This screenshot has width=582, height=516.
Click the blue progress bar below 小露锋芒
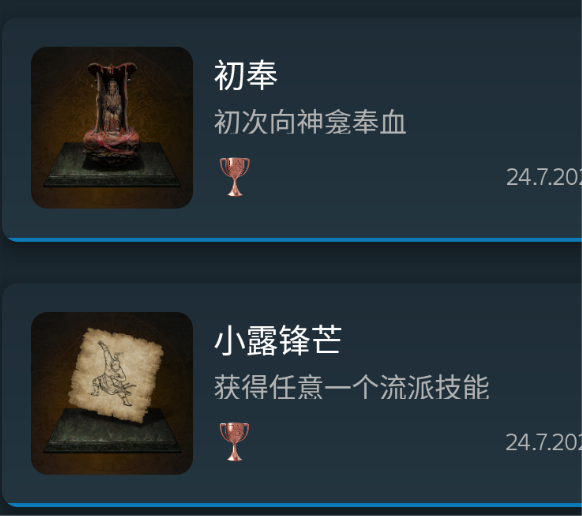click(x=295, y=505)
